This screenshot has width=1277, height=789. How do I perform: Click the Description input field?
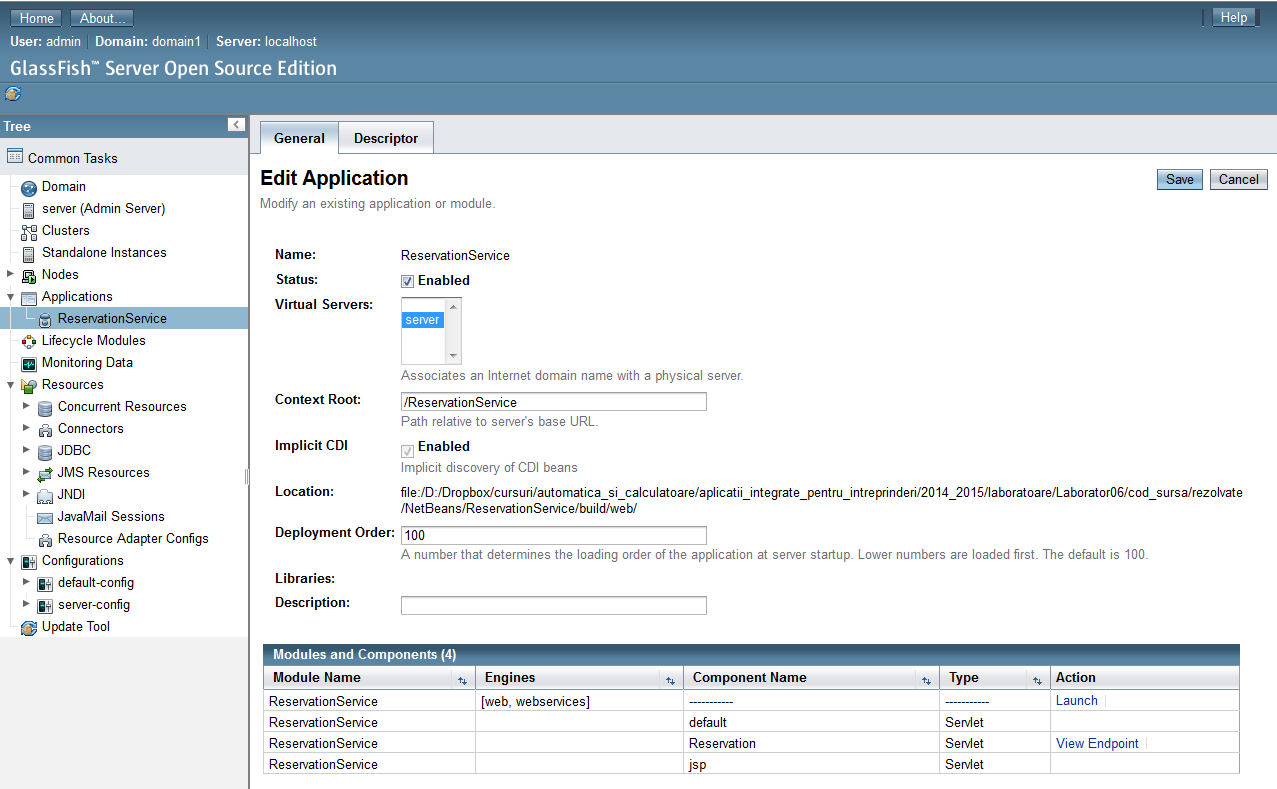point(554,605)
